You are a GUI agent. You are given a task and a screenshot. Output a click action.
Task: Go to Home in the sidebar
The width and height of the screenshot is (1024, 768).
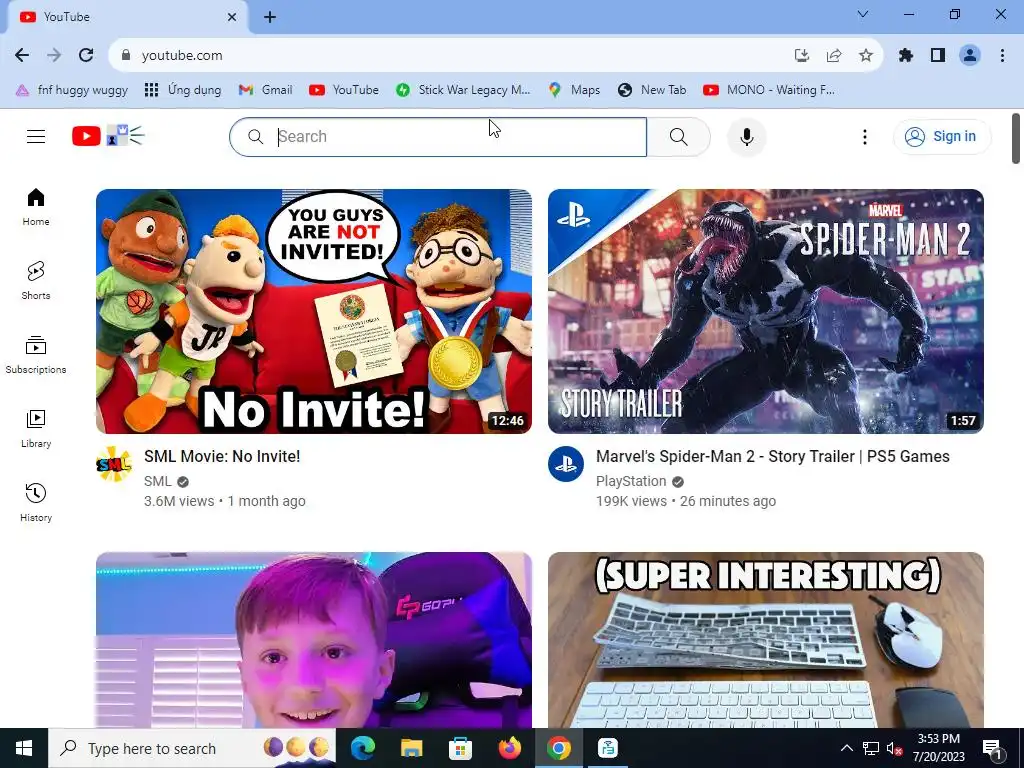(x=36, y=207)
